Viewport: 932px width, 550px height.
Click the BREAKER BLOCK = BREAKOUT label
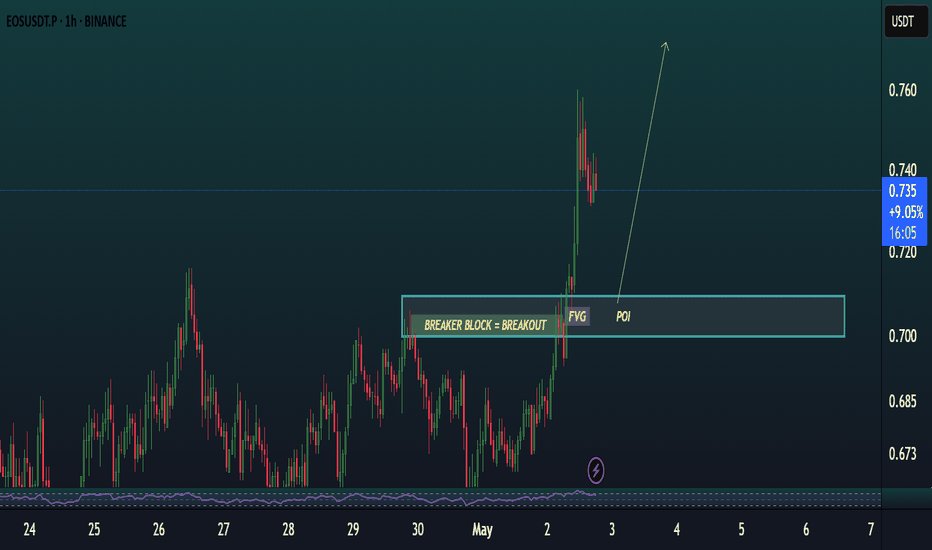point(485,325)
